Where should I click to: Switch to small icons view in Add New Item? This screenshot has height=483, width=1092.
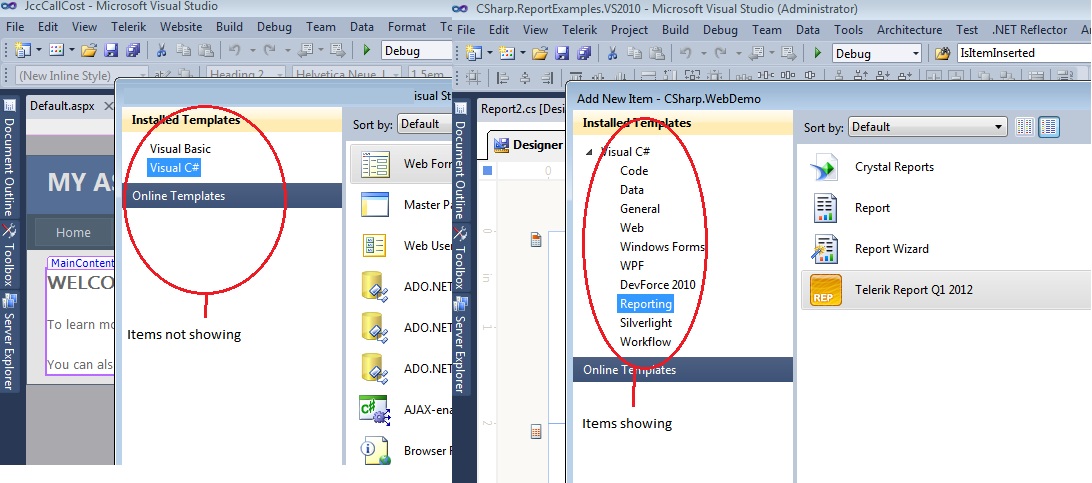coord(1024,127)
